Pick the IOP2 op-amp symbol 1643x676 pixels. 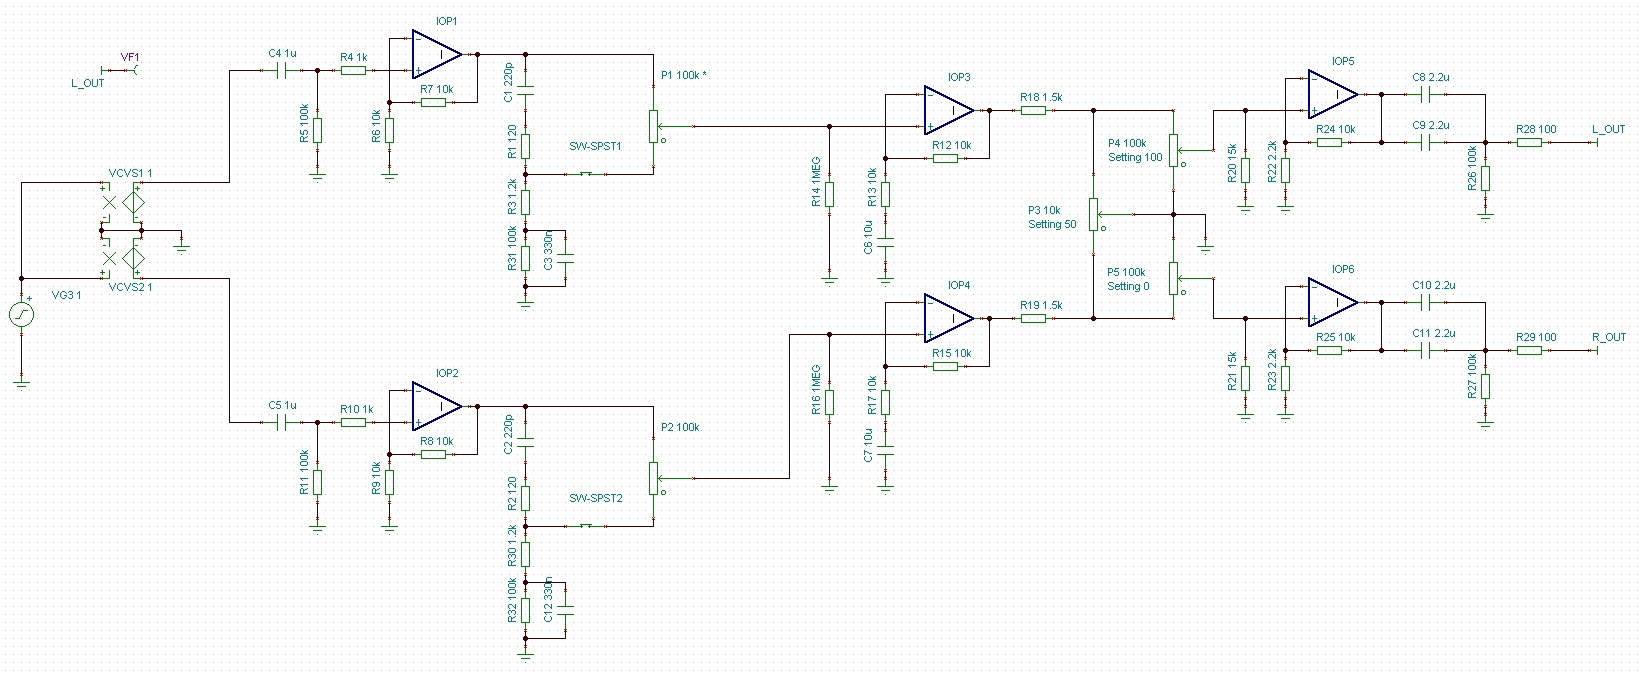pos(437,406)
